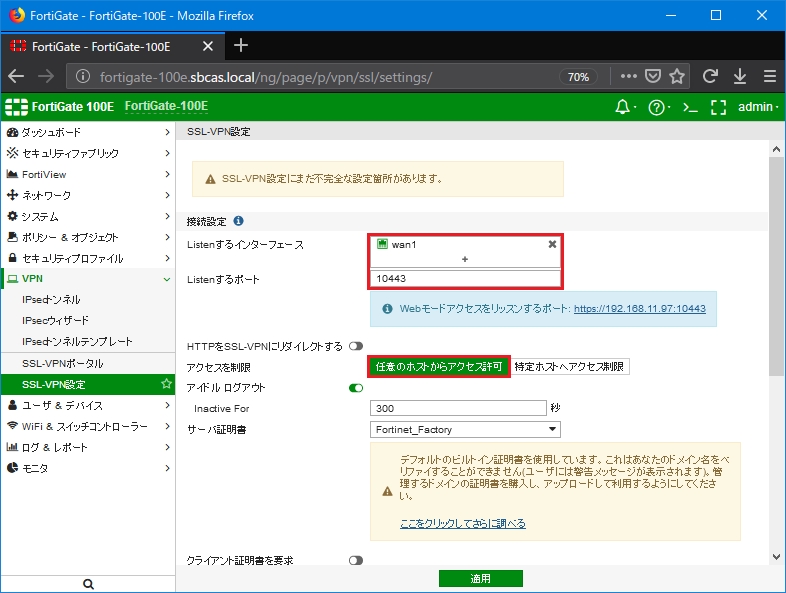Open サーバ証明書 Fortinet_Factory dropdown
Image resolution: width=786 pixels, height=593 pixels.
point(465,430)
